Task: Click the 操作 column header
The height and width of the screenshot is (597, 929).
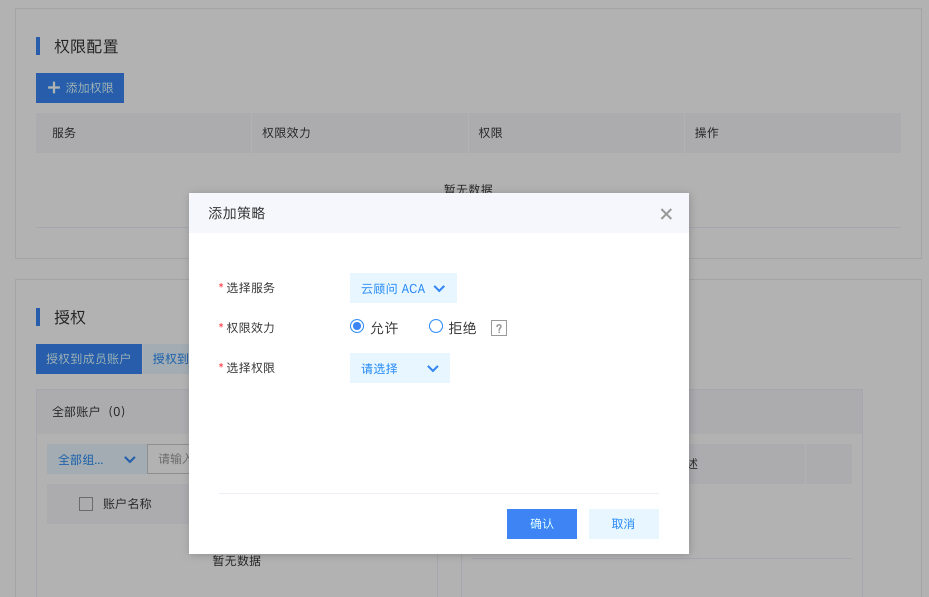Action: pyautogui.click(x=706, y=133)
